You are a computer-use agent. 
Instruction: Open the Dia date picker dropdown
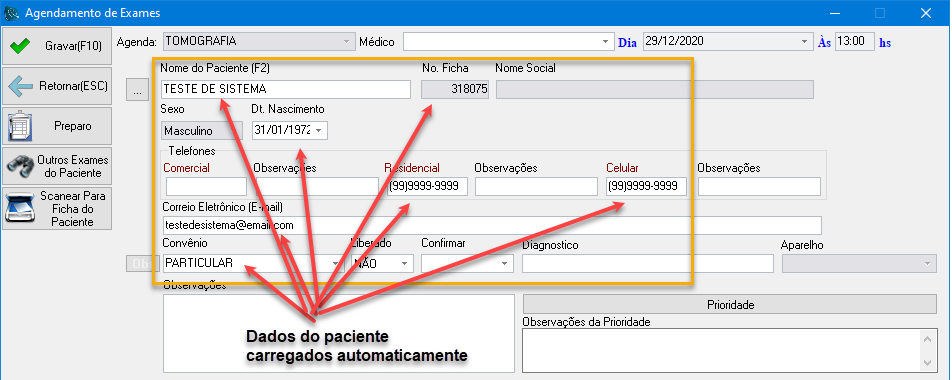click(805, 42)
